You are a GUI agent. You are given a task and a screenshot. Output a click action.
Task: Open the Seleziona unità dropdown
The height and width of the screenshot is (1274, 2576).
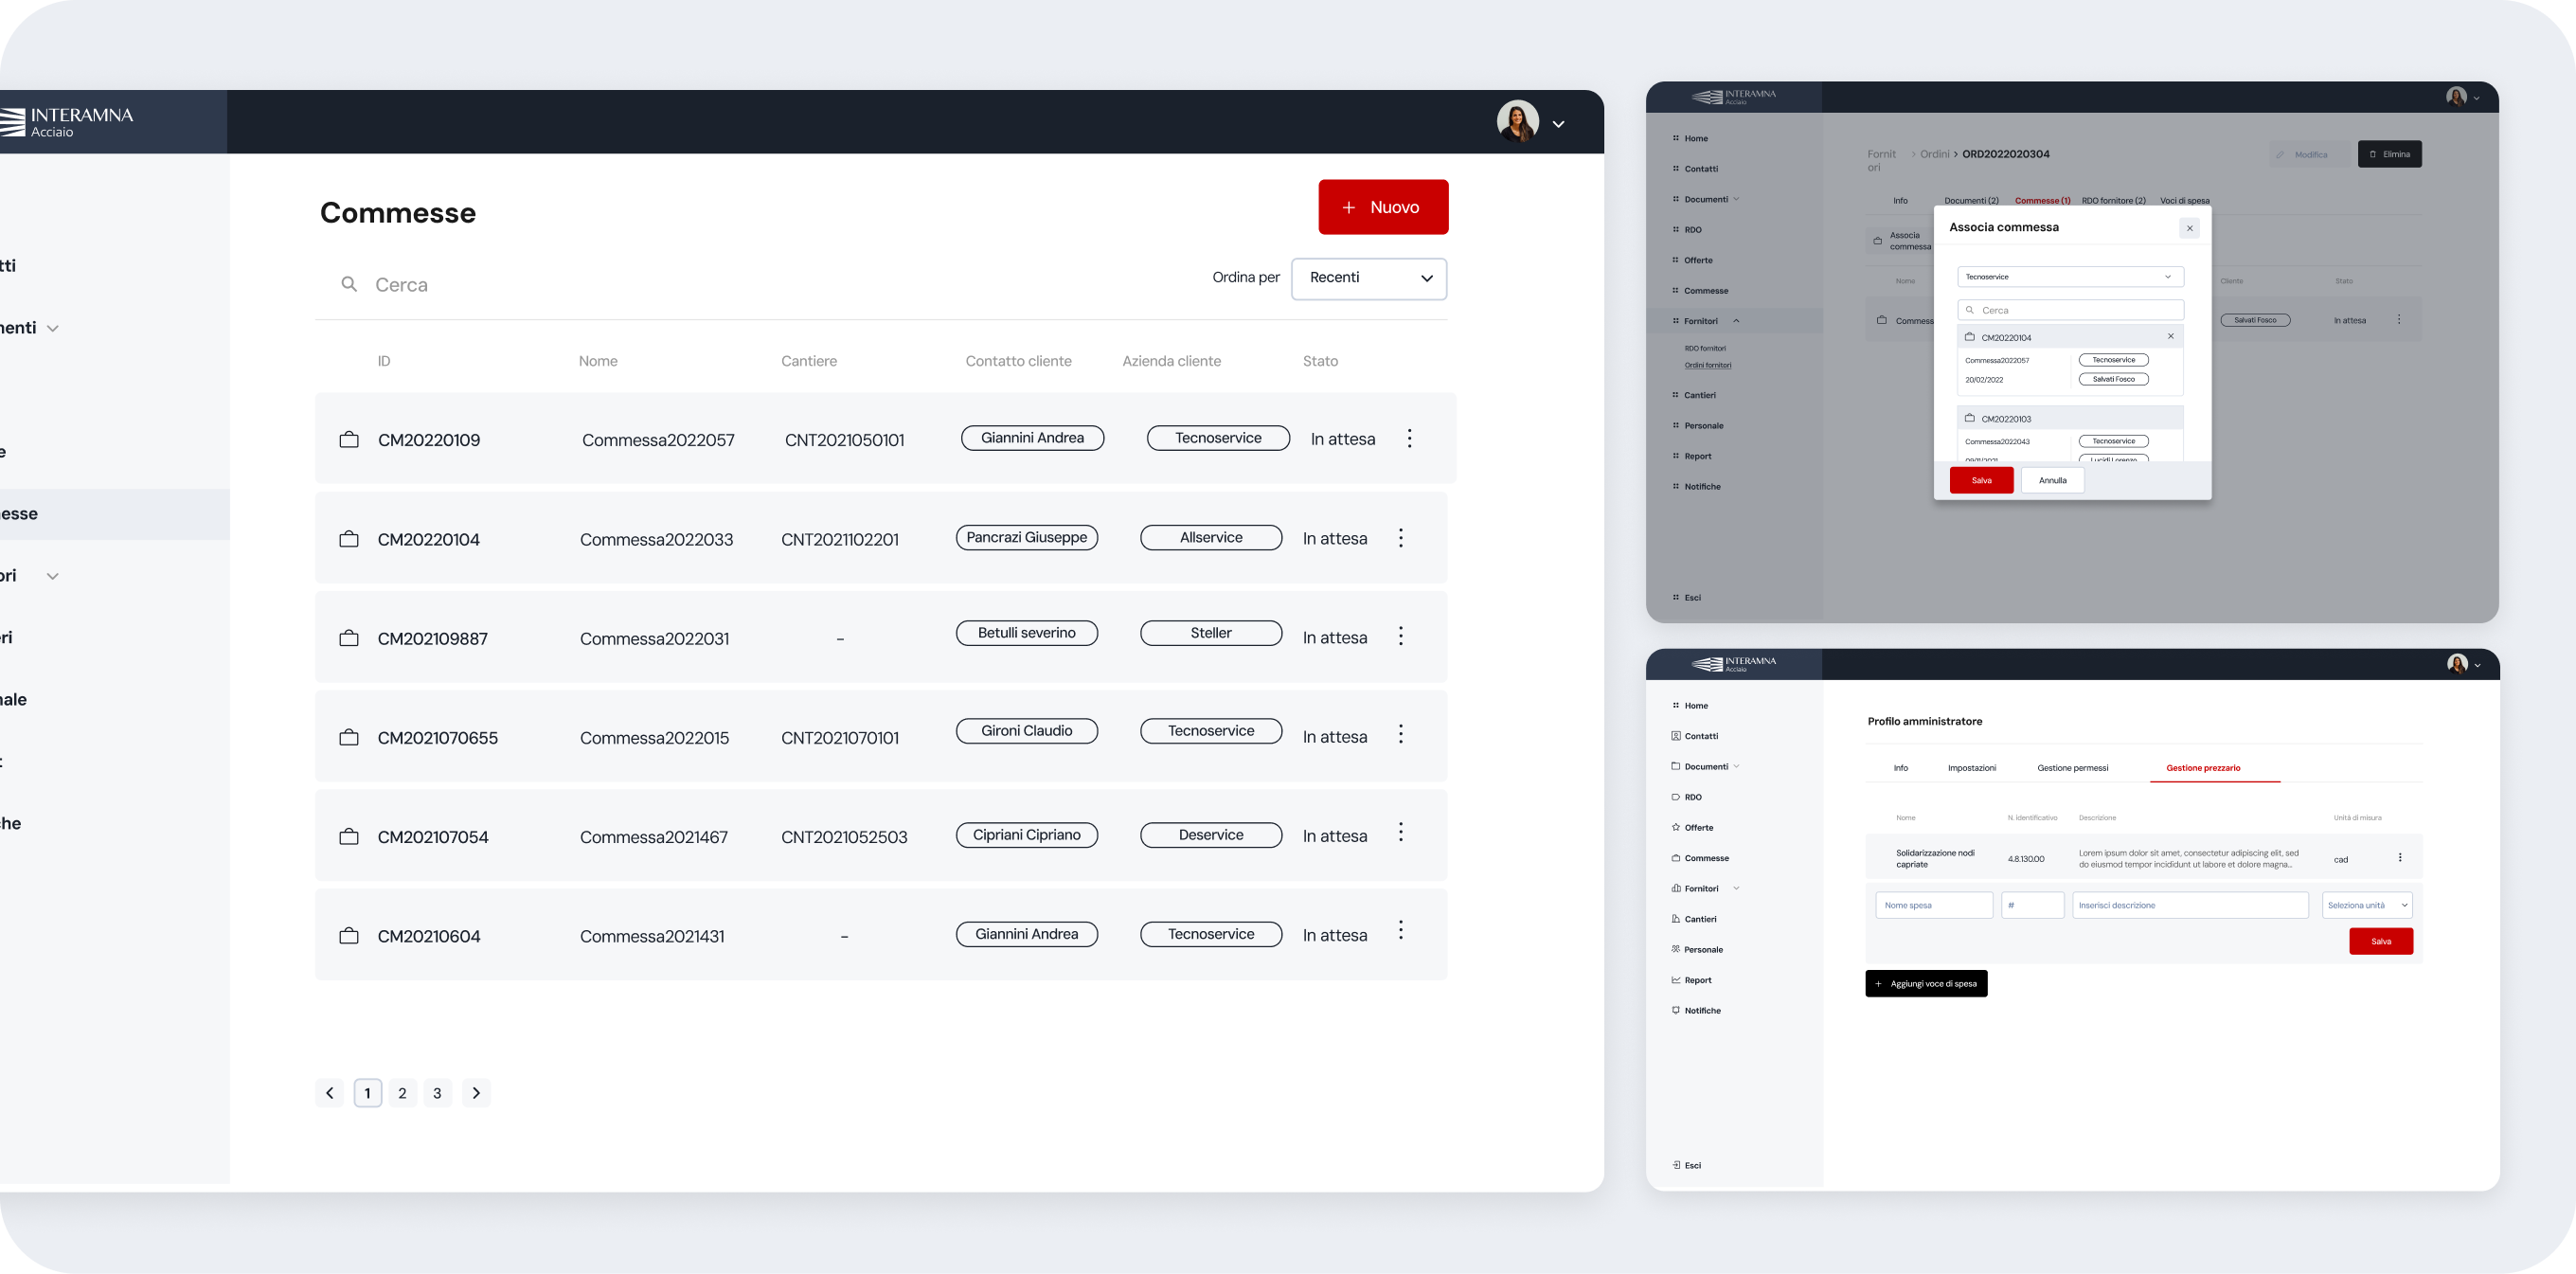click(2367, 905)
